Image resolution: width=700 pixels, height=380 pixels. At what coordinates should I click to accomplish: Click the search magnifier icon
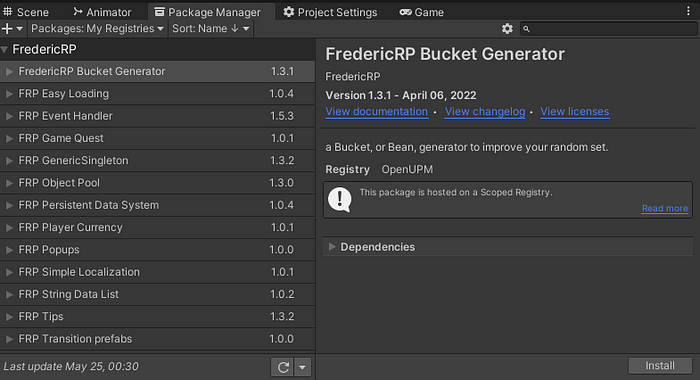[x=526, y=29]
